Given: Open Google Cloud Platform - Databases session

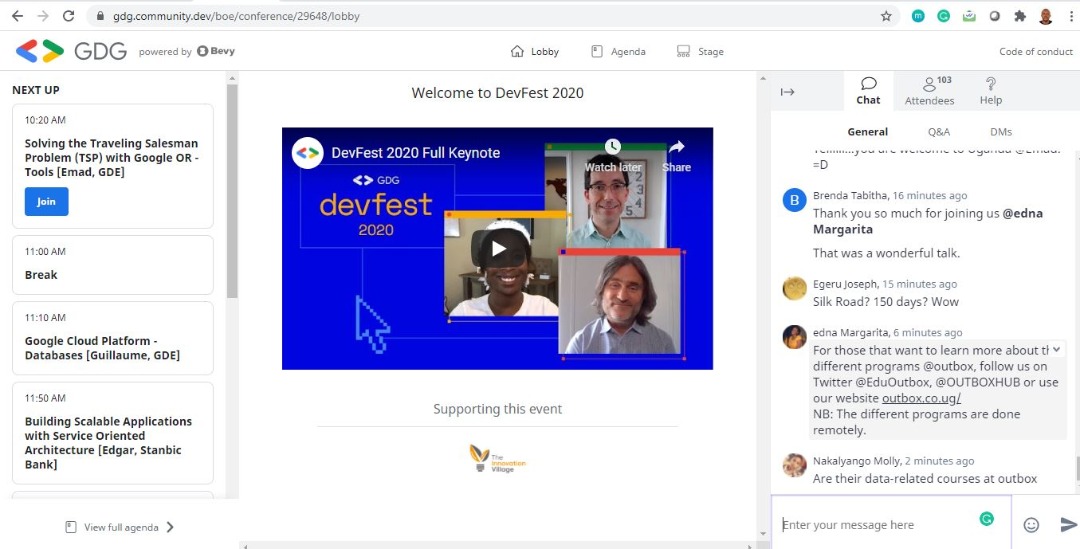Looking at the screenshot, I should pos(113,338).
